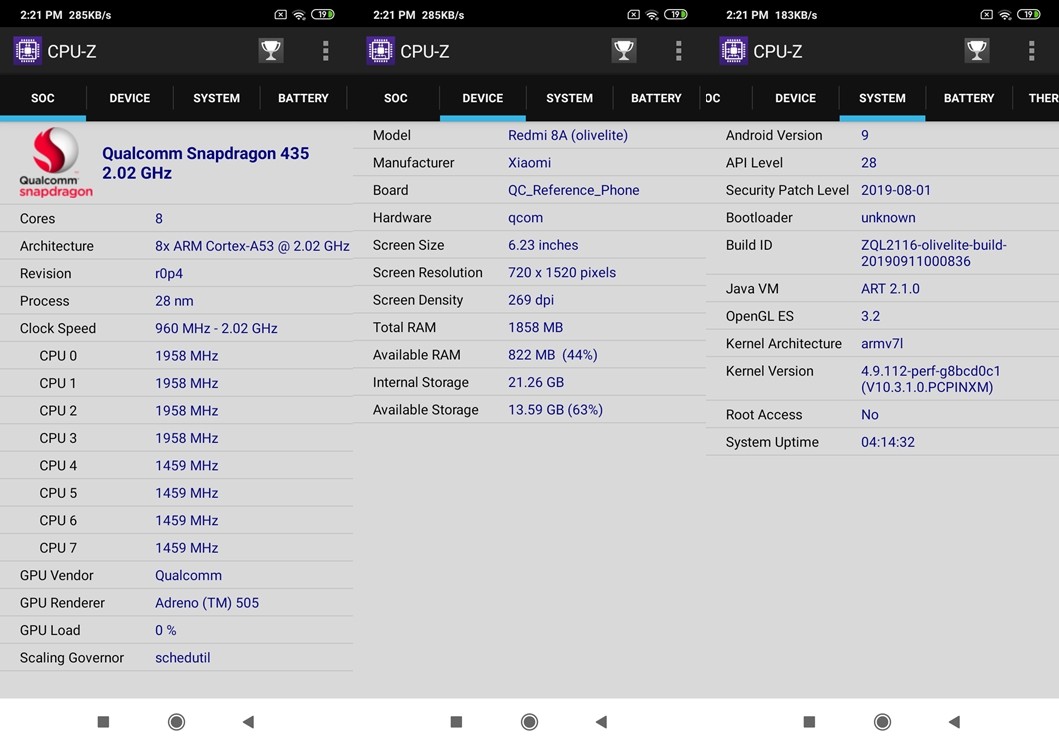Tap the GPU Load value 0 %
Screen dimensions: 1059x745
tap(165, 631)
